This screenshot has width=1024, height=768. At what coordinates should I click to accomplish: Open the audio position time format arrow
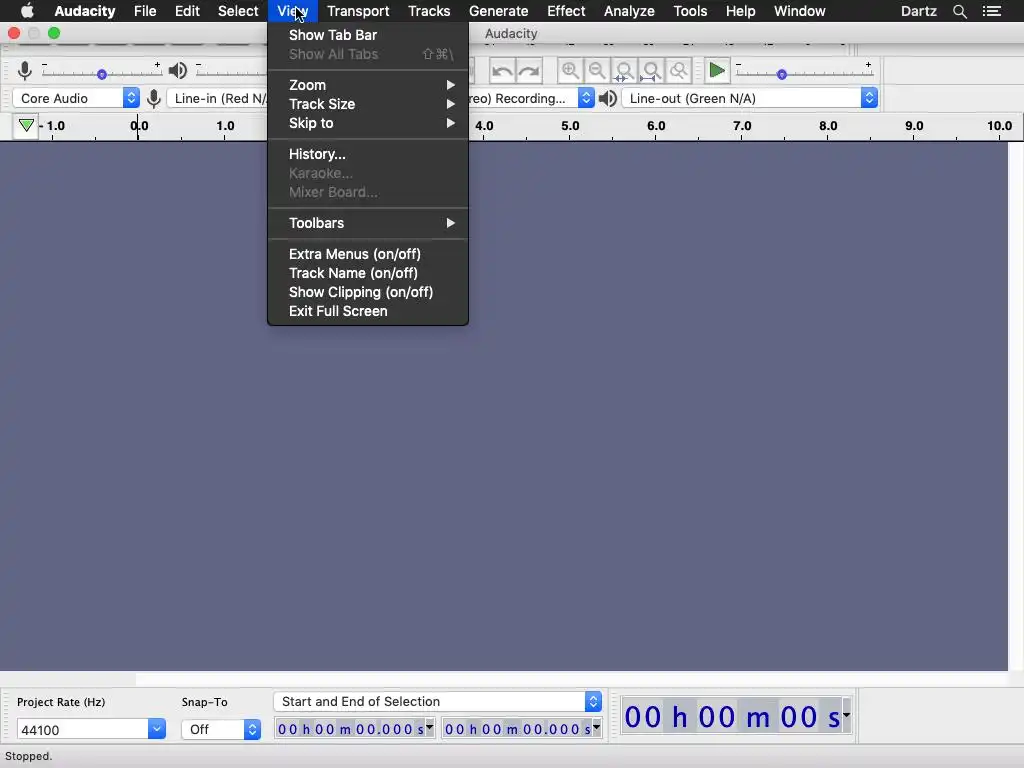point(846,714)
